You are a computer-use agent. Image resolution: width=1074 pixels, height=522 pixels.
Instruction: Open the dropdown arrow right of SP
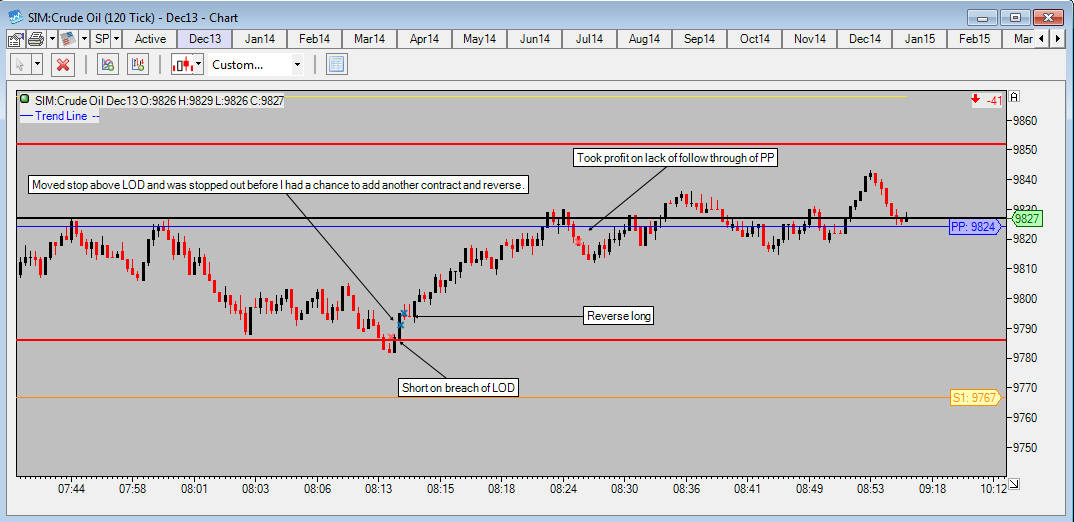(116, 39)
